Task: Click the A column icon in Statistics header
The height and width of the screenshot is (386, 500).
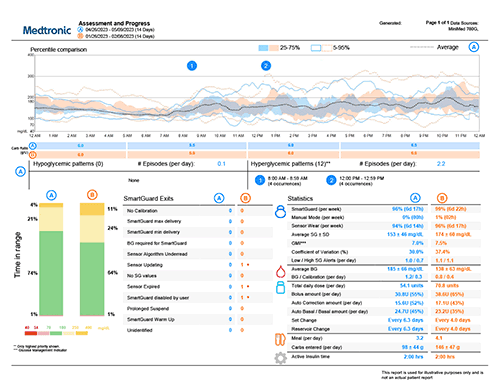Action: (415, 198)
